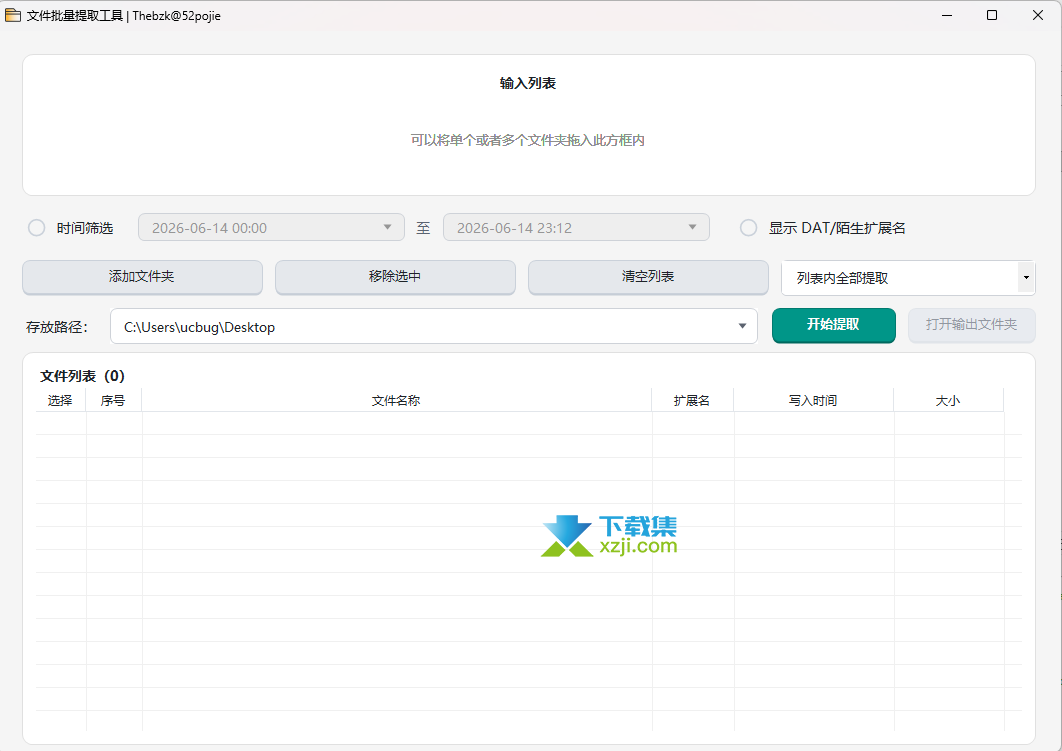
Task: Sort by 文件名称 column header
Action: [396, 400]
